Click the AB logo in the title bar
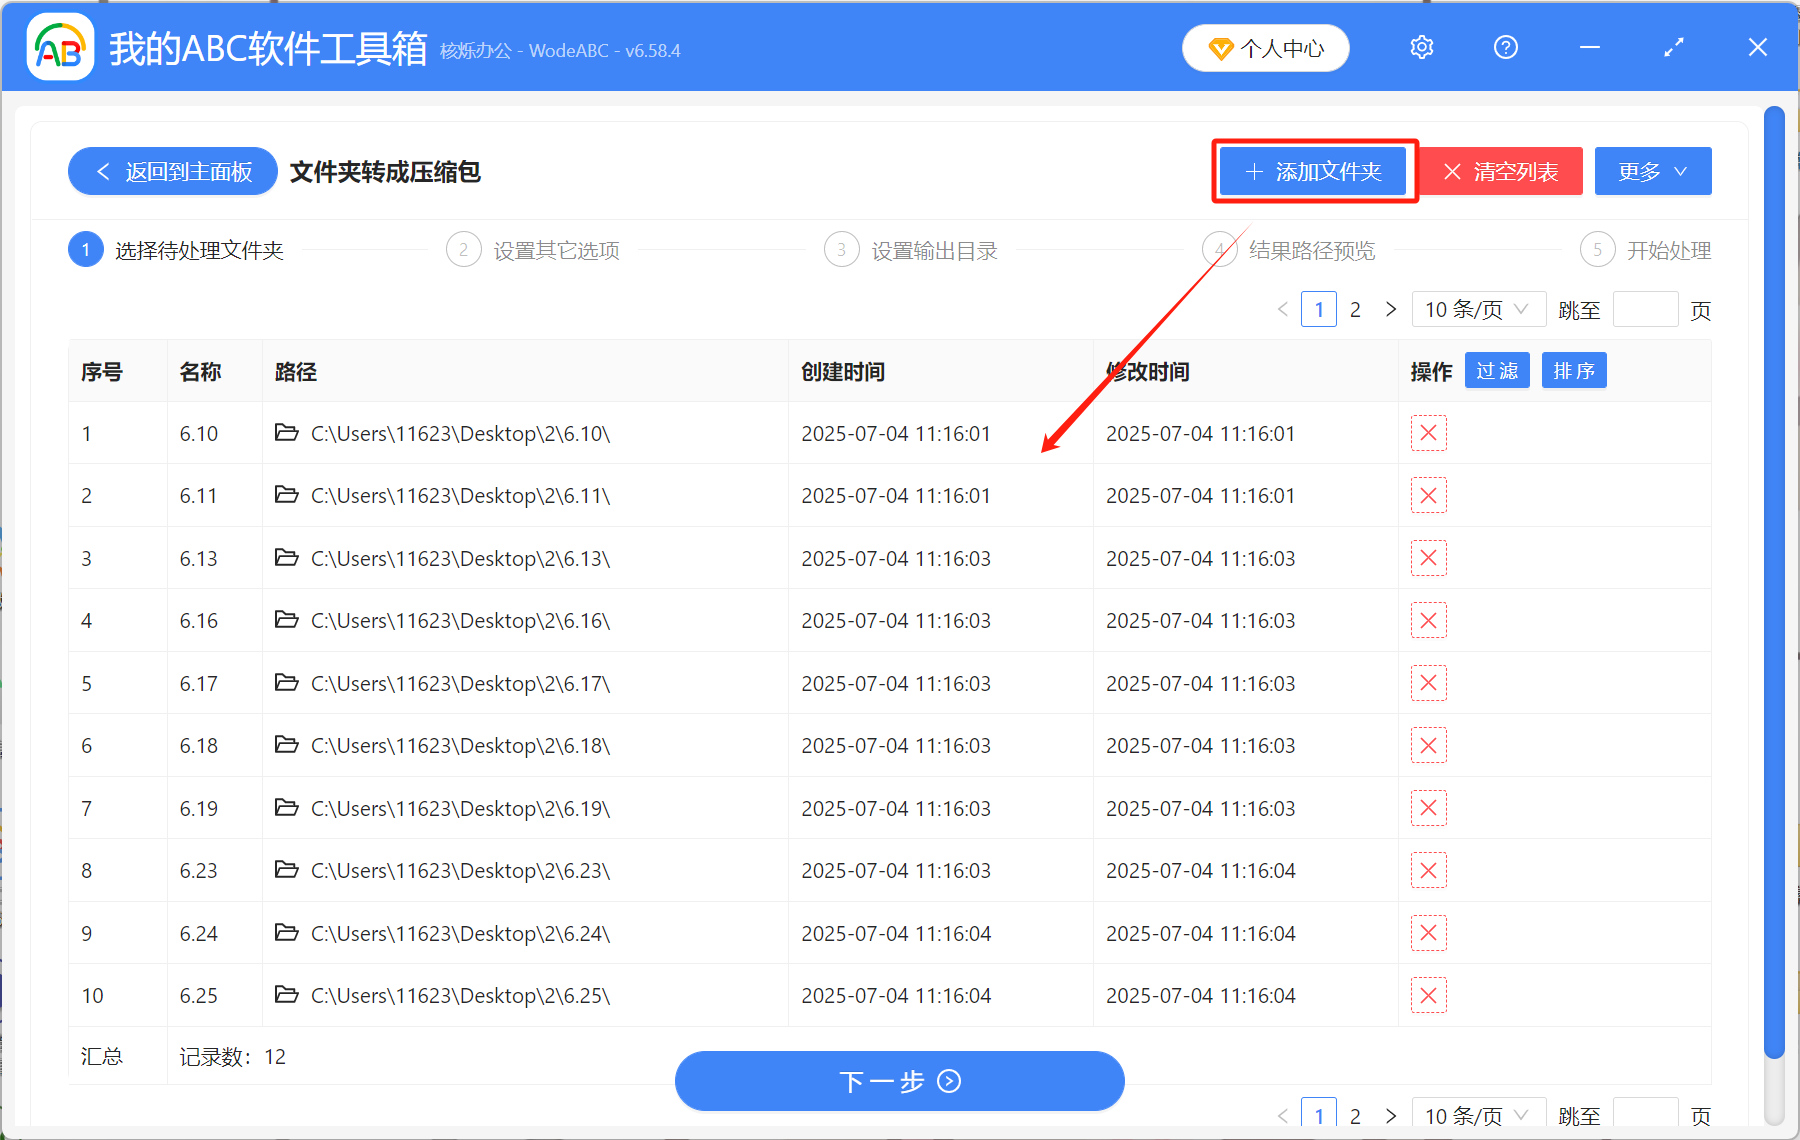The image size is (1800, 1140). coord(59,47)
